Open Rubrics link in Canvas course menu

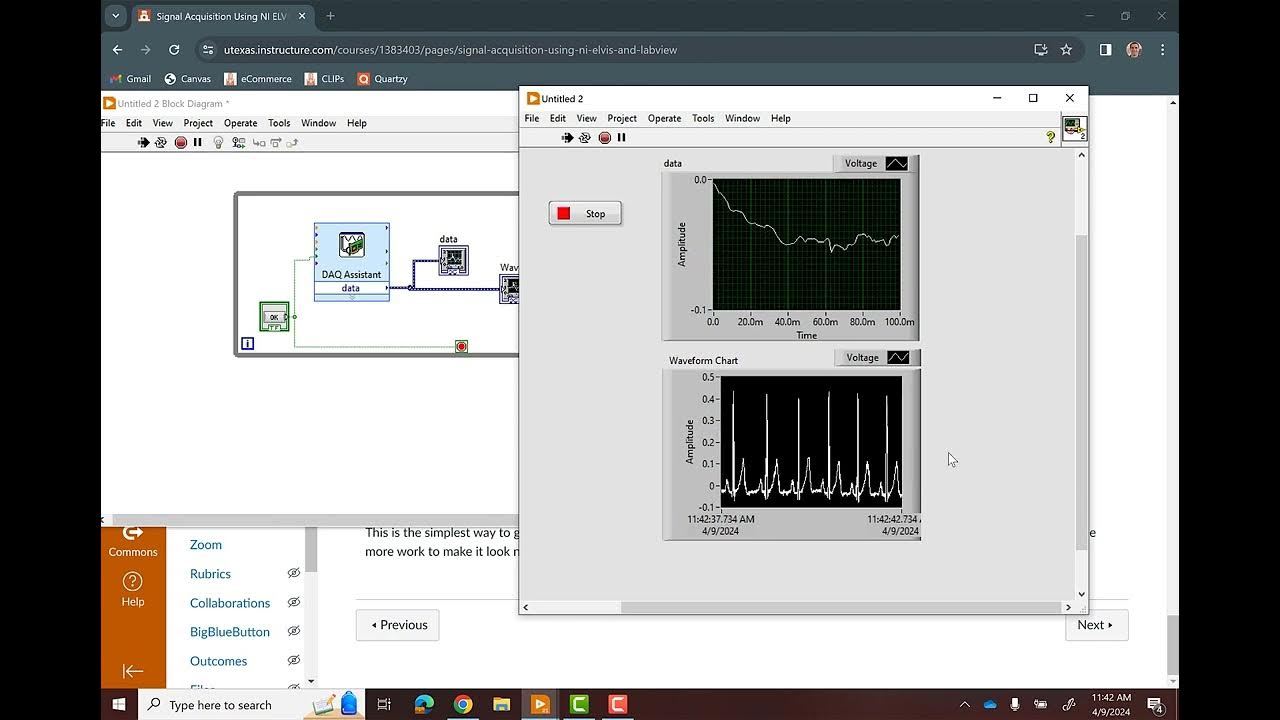210,574
